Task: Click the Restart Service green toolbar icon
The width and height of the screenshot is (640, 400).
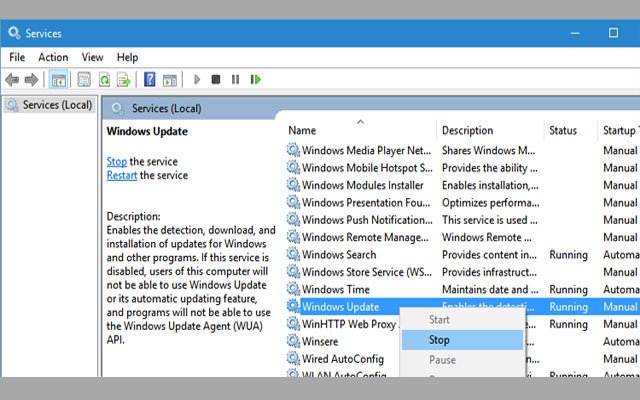Action: point(256,79)
